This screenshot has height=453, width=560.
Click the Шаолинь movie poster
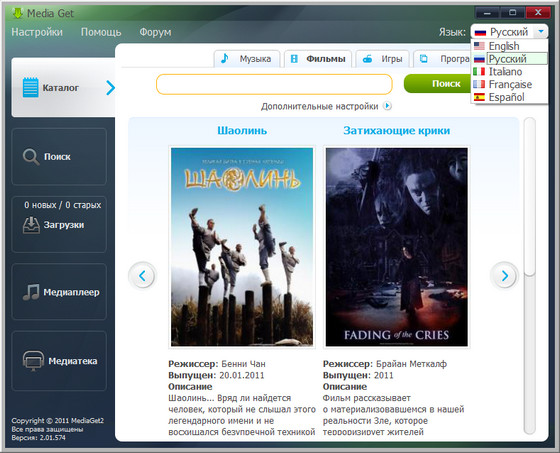[x=242, y=247]
